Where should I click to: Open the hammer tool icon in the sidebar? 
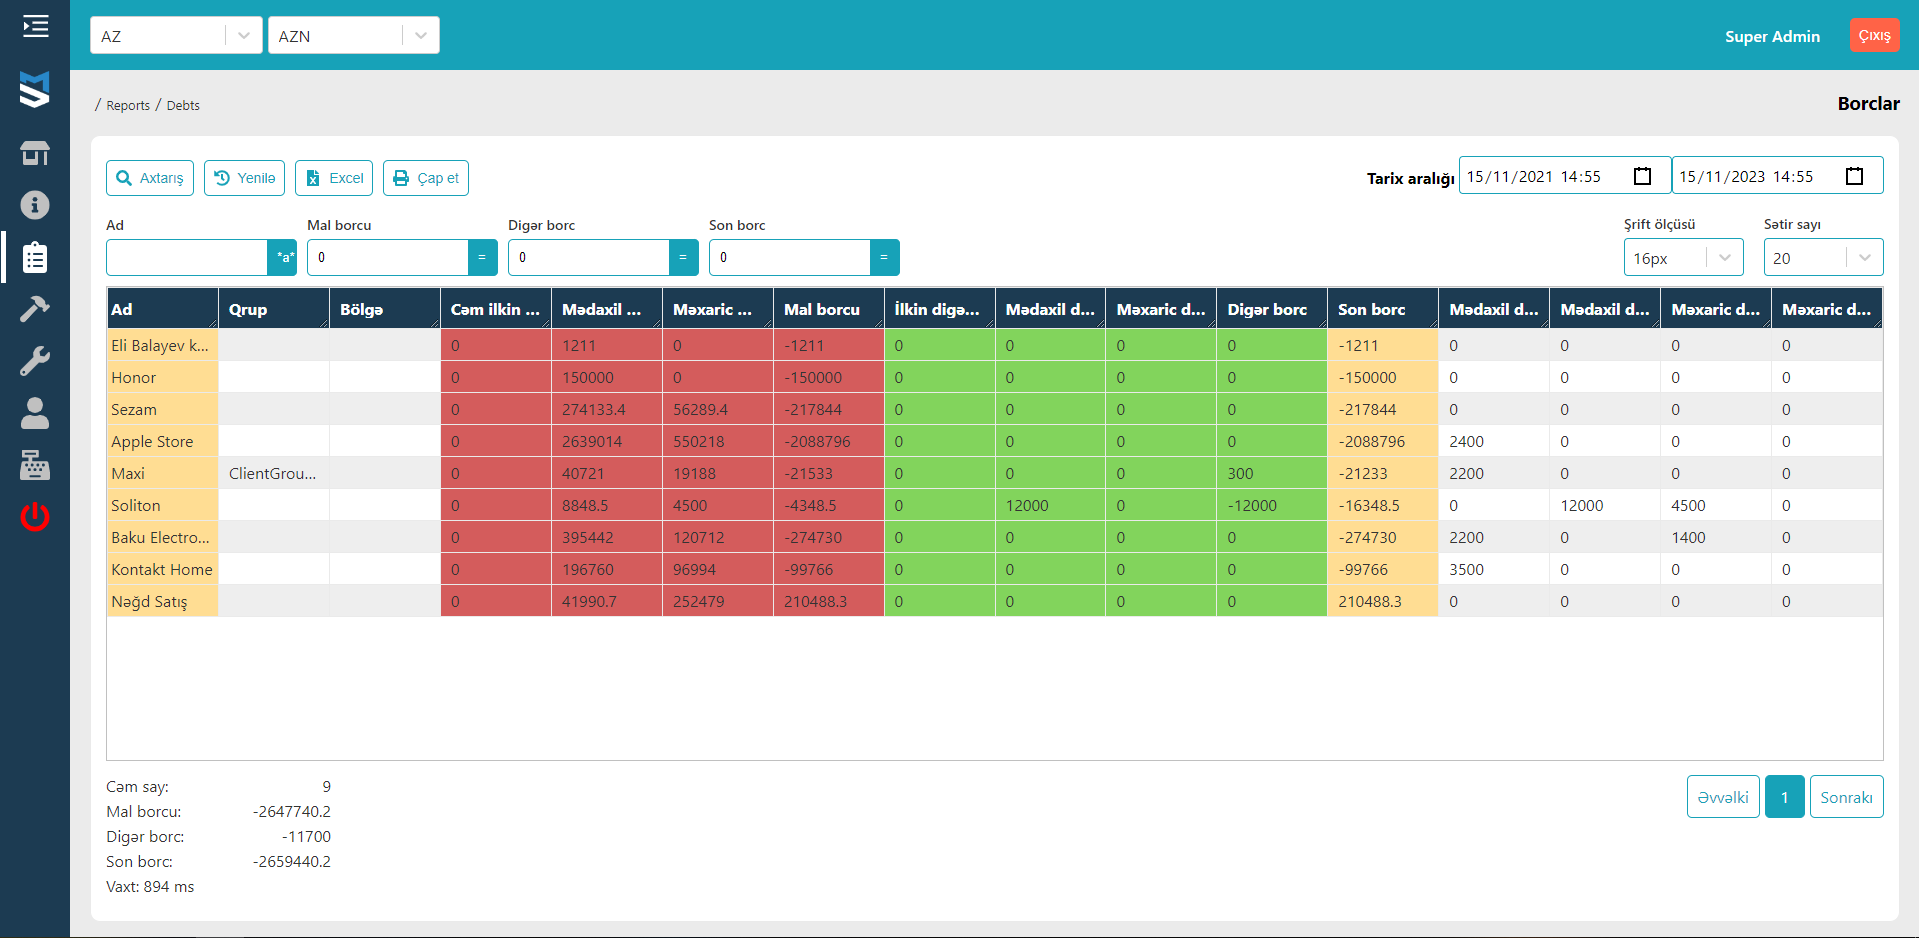pyautogui.click(x=35, y=309)
